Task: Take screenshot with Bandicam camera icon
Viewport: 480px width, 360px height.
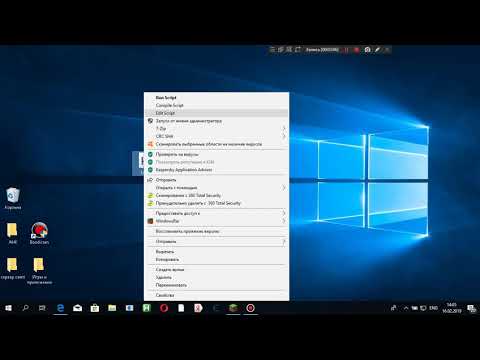Action: (367, 50)
